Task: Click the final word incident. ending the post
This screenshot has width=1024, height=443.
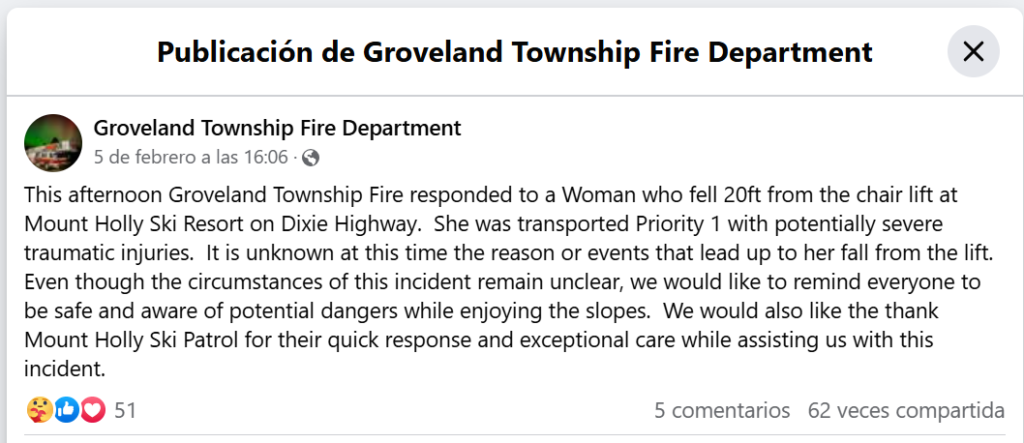Action: click(x=65, y=369)
